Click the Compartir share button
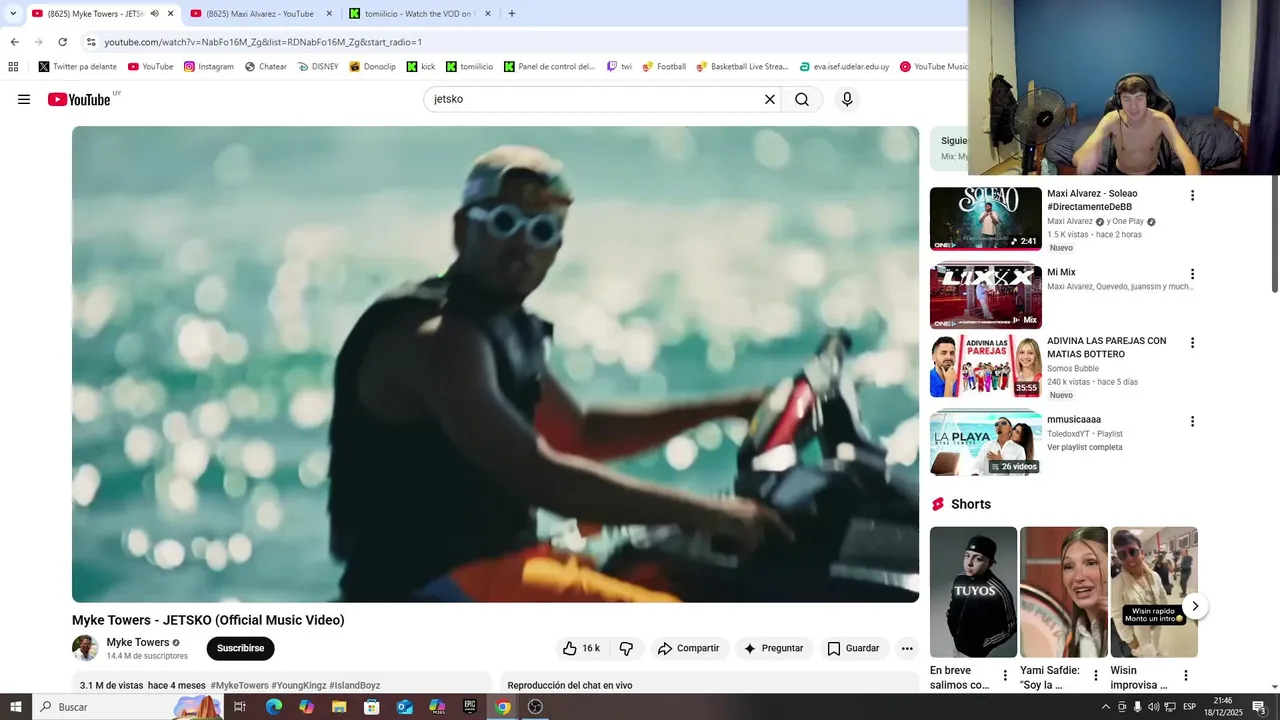The width and height of the screenshot is (1280, 720). point(689,648)
